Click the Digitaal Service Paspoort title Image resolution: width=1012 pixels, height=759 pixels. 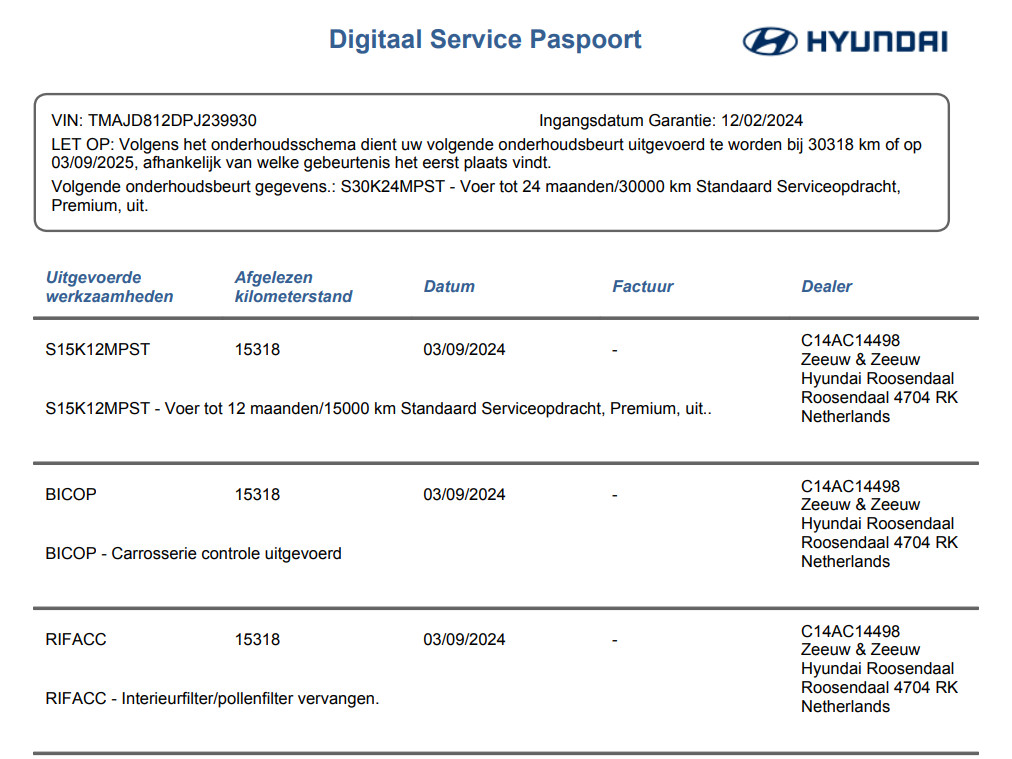pyautogui.click(x=485, y=40)
